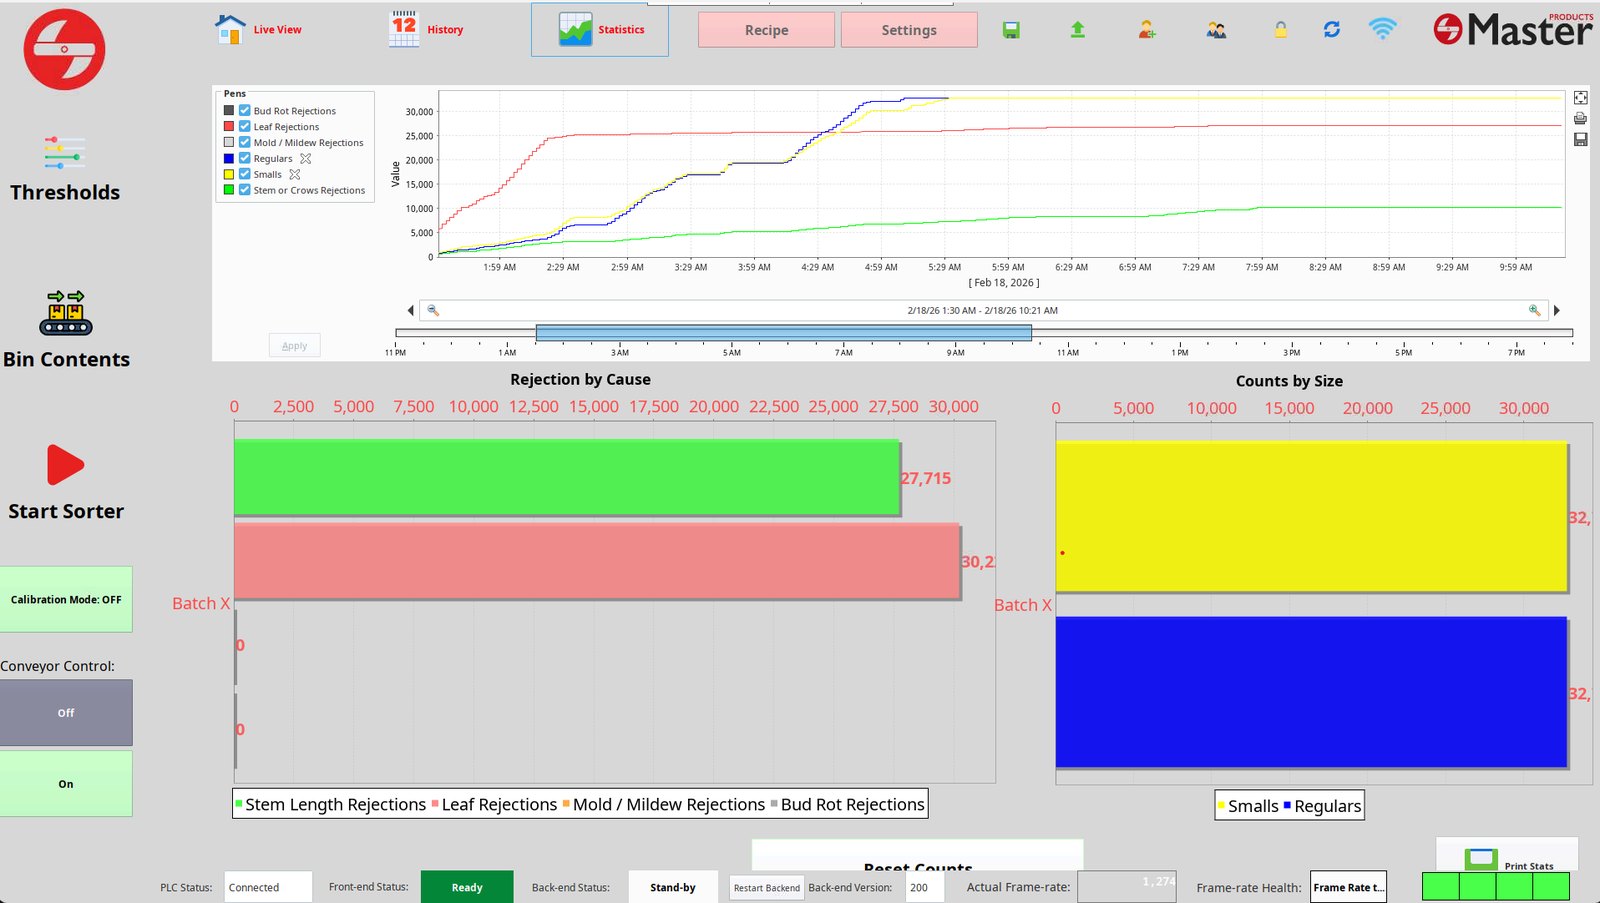This screenshot has width=1600, height=903.
Task: Click the Apply button under Pens
Action: click(x=294, y=345)
